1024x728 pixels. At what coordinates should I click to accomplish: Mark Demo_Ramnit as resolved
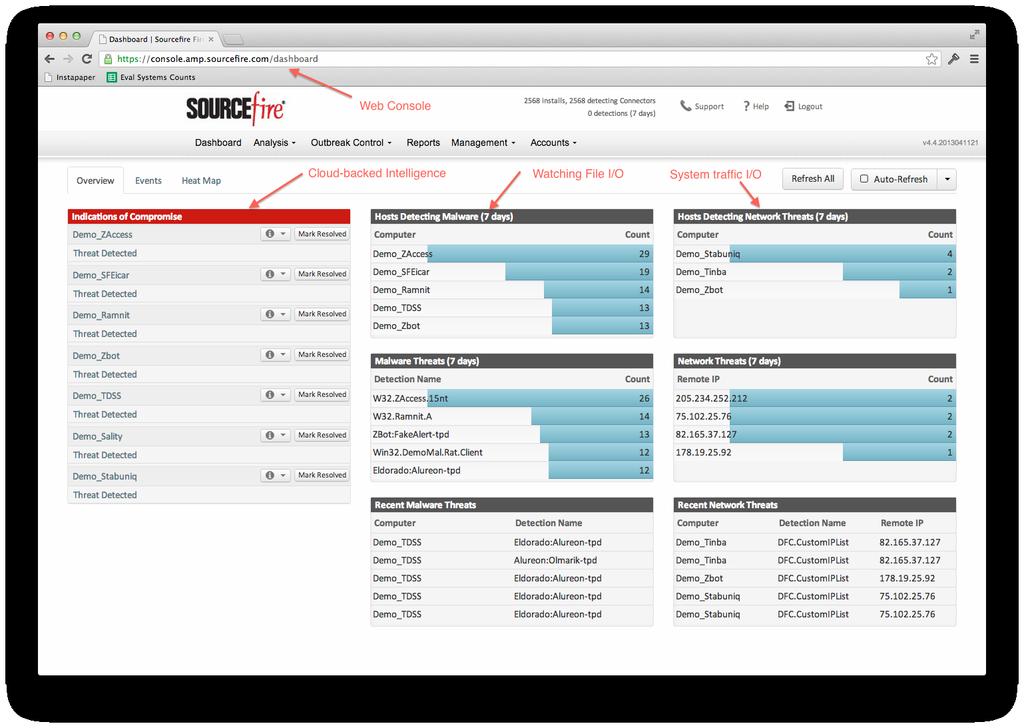[322, 314]
